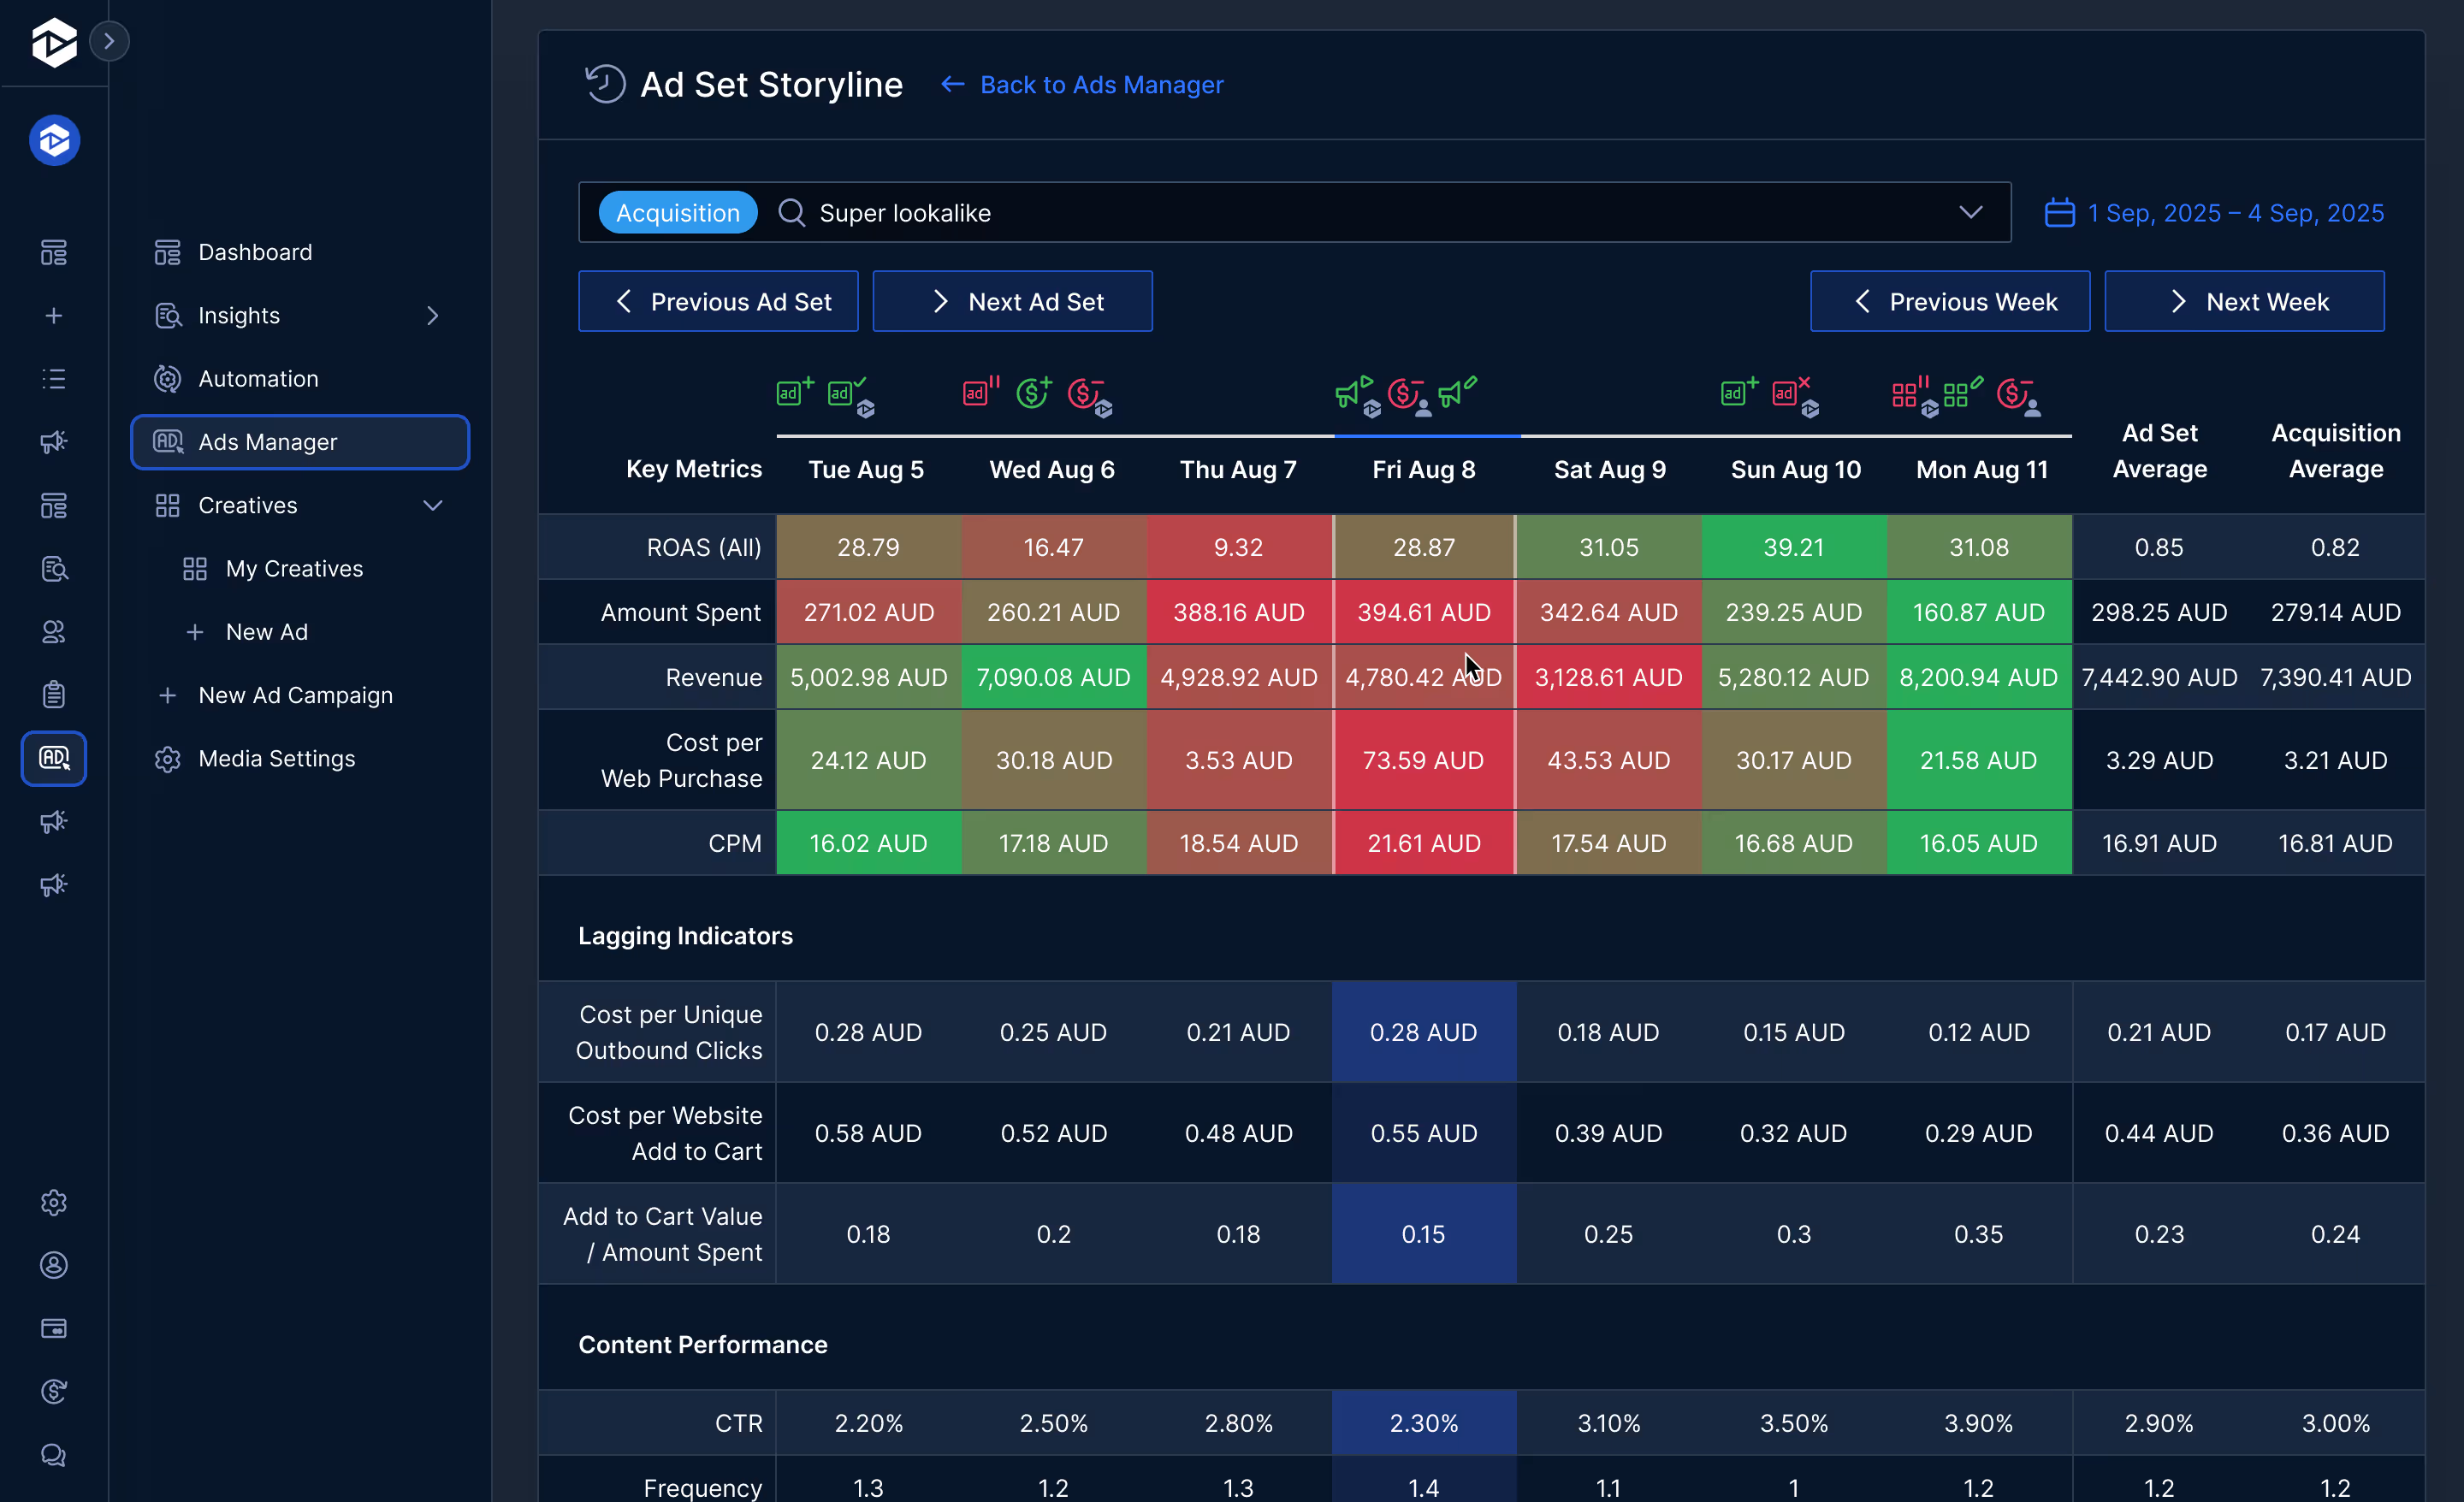Click the ad paused event icon above Thu Aug 7
Image resolution: width=2464 pixels, height=1502 pixels.
point(978,392)
